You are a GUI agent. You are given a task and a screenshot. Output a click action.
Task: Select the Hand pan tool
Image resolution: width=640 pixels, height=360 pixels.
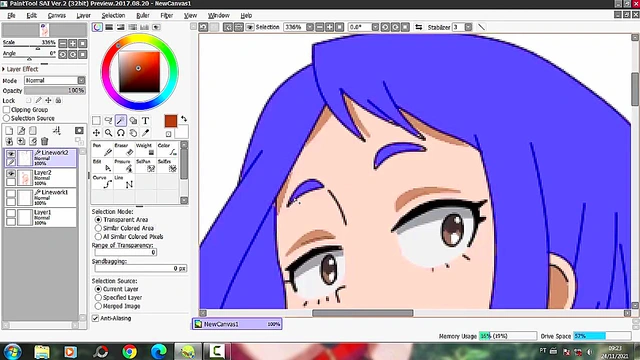(x=133, y=133)
